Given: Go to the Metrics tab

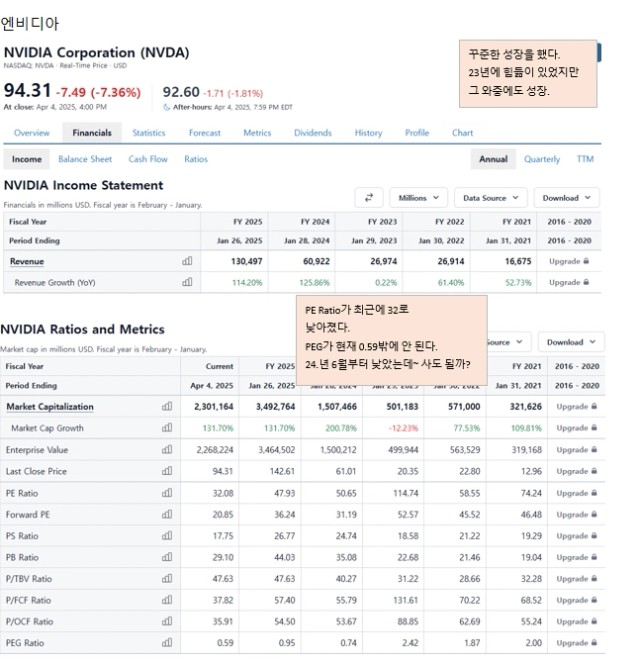Looking at the screenshot, I should (257, 133).
